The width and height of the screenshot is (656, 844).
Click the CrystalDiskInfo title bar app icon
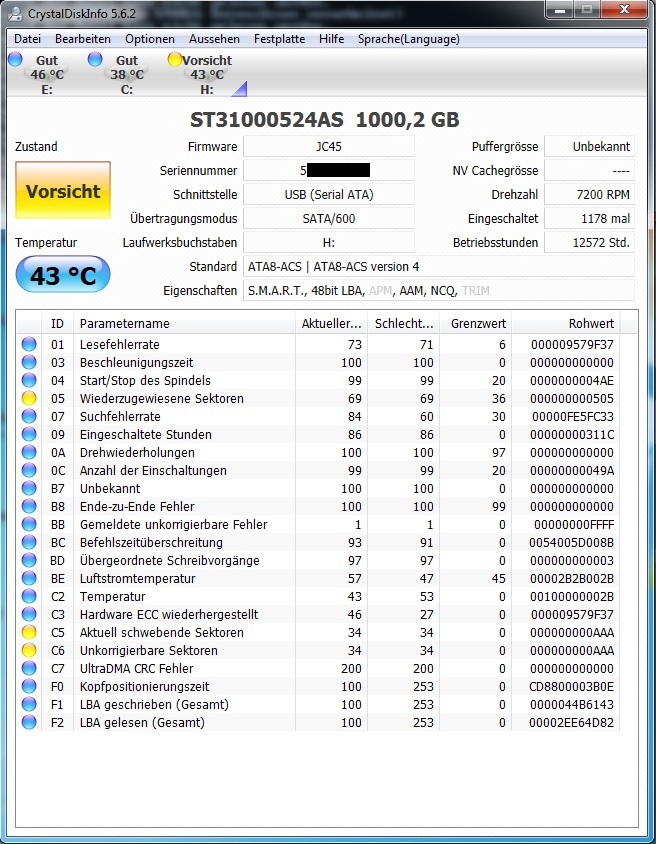click(15, 13)
